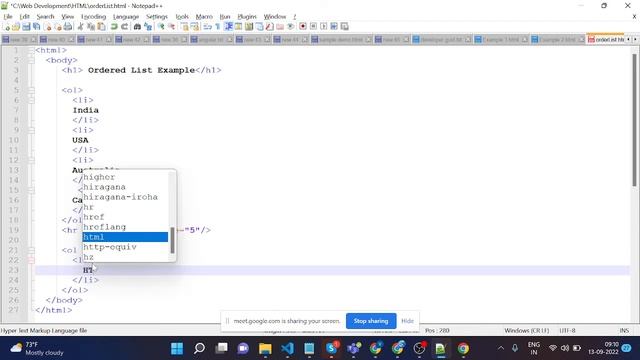Open Visual Studio Code from taskbar

click(287, 349)
